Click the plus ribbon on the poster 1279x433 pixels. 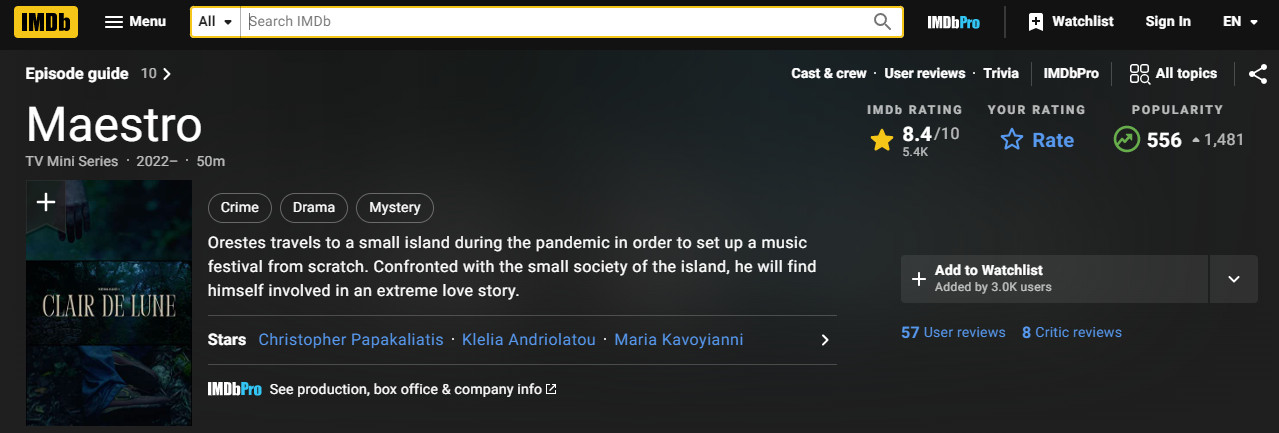tap(45, 203)
